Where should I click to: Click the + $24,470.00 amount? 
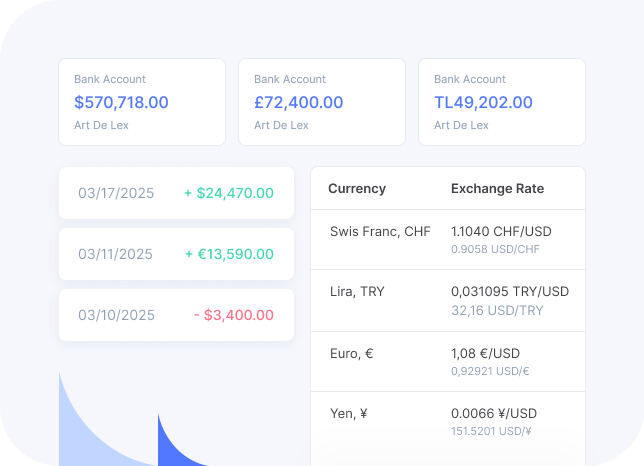tap(229, 193)
